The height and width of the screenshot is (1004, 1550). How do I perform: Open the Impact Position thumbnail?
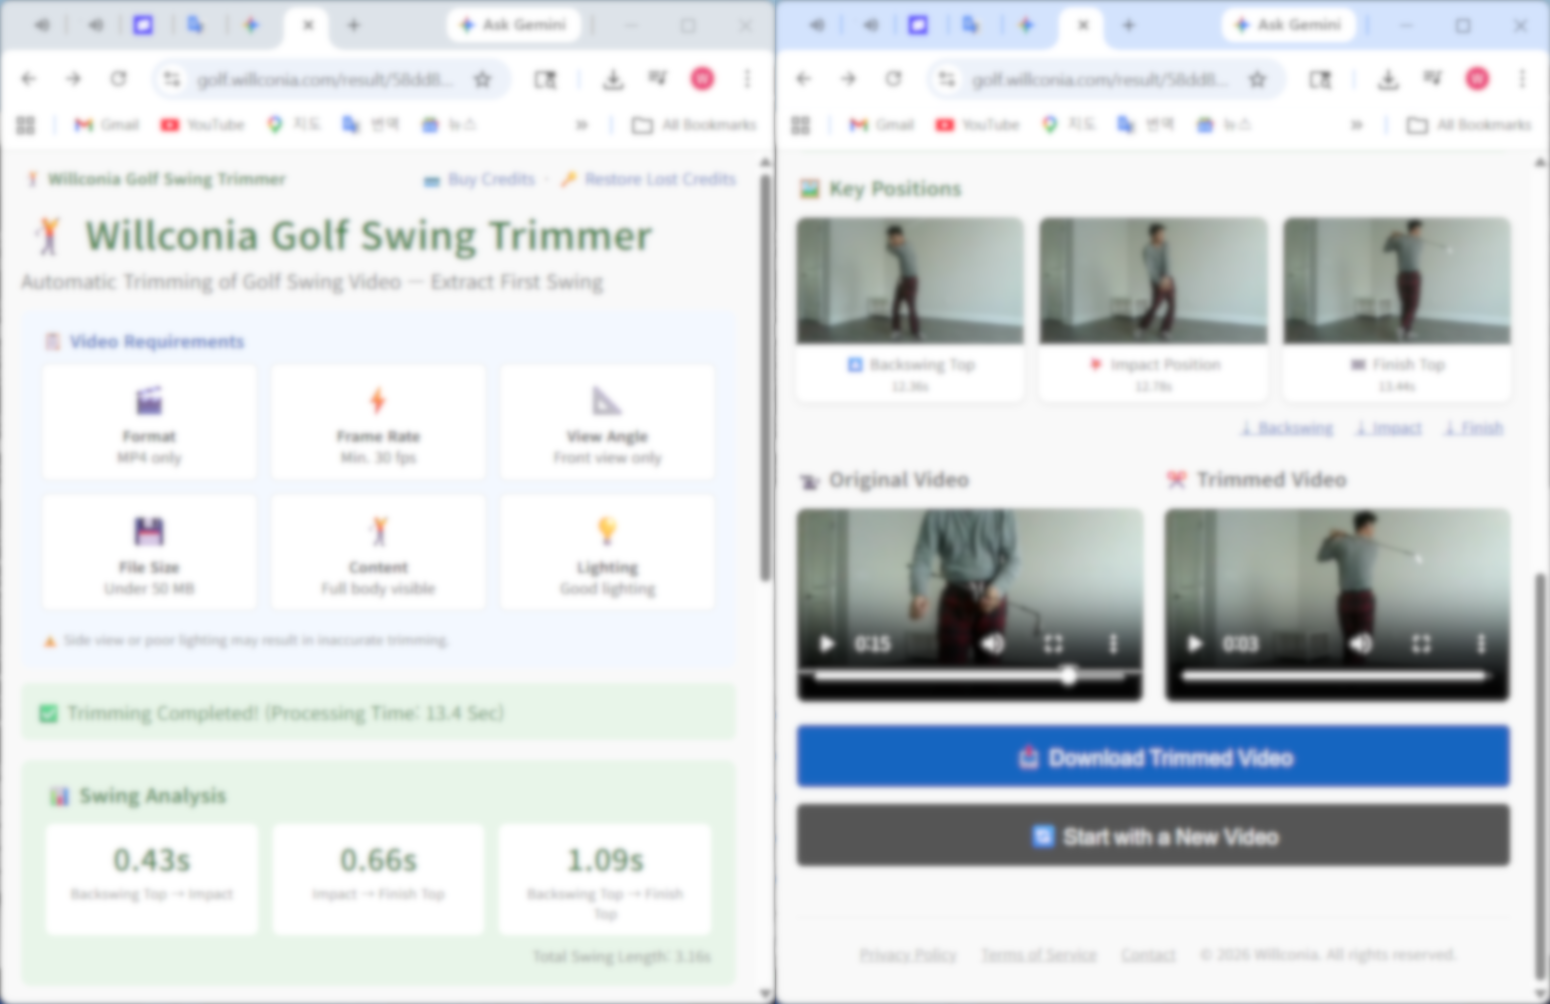pos(1153,281)
